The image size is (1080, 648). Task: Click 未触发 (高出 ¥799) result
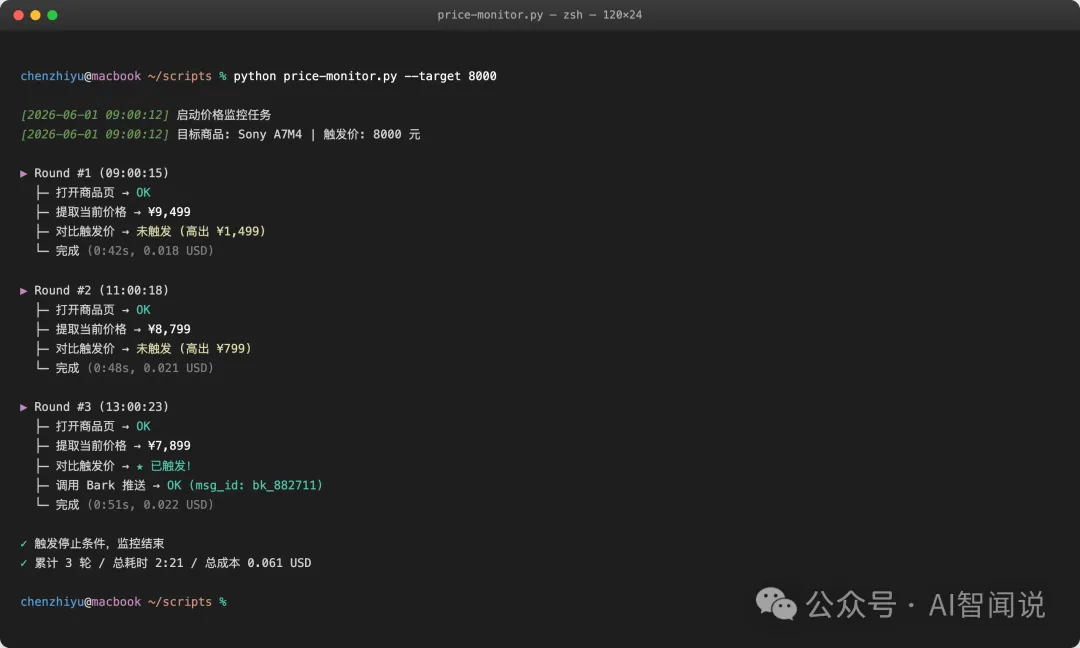tap(194, 348)
